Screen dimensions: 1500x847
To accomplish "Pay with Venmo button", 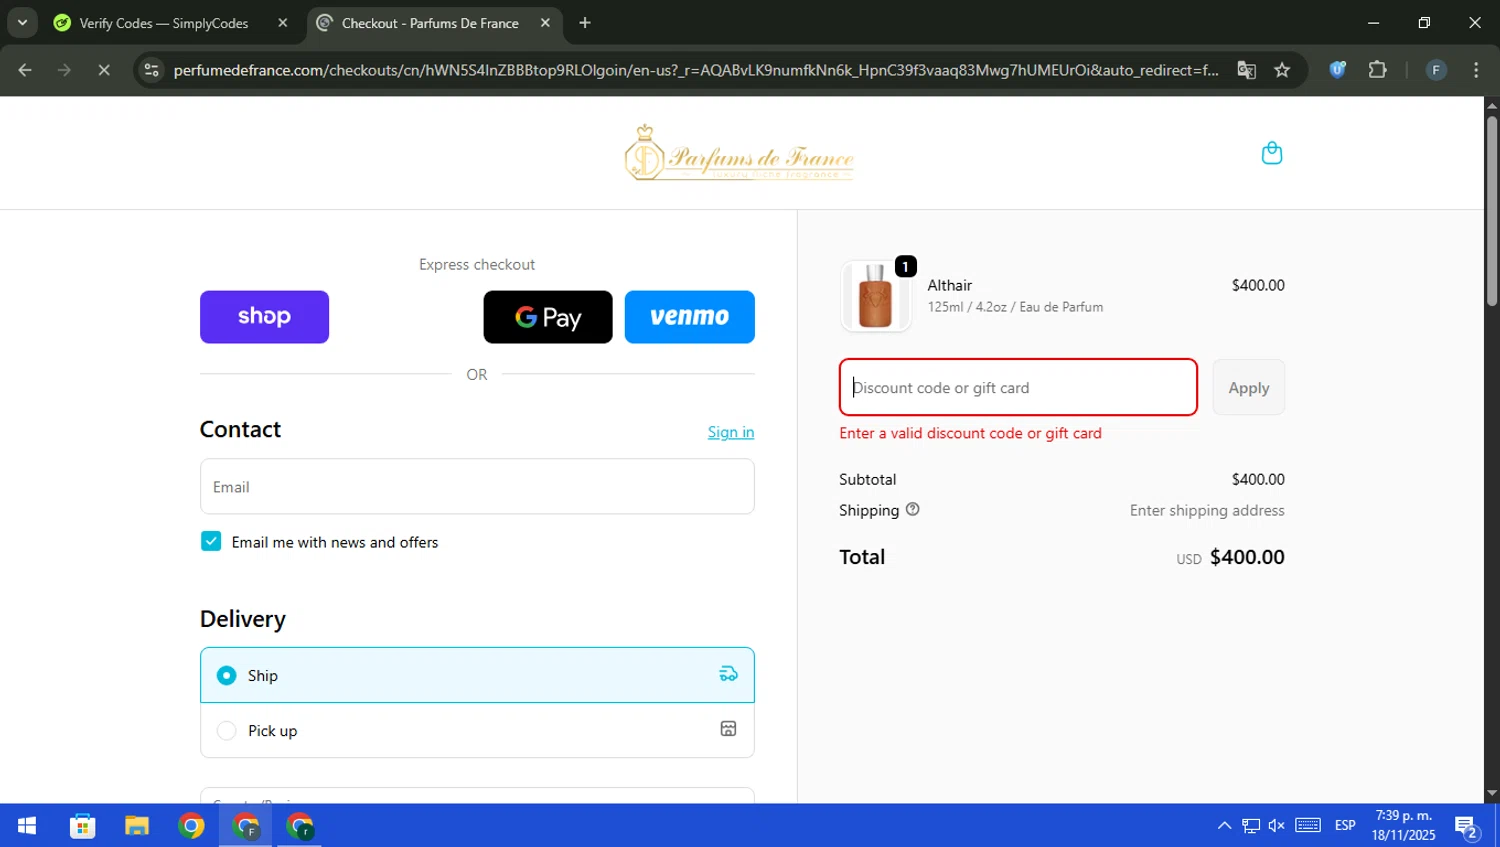I will coord(689,317).
